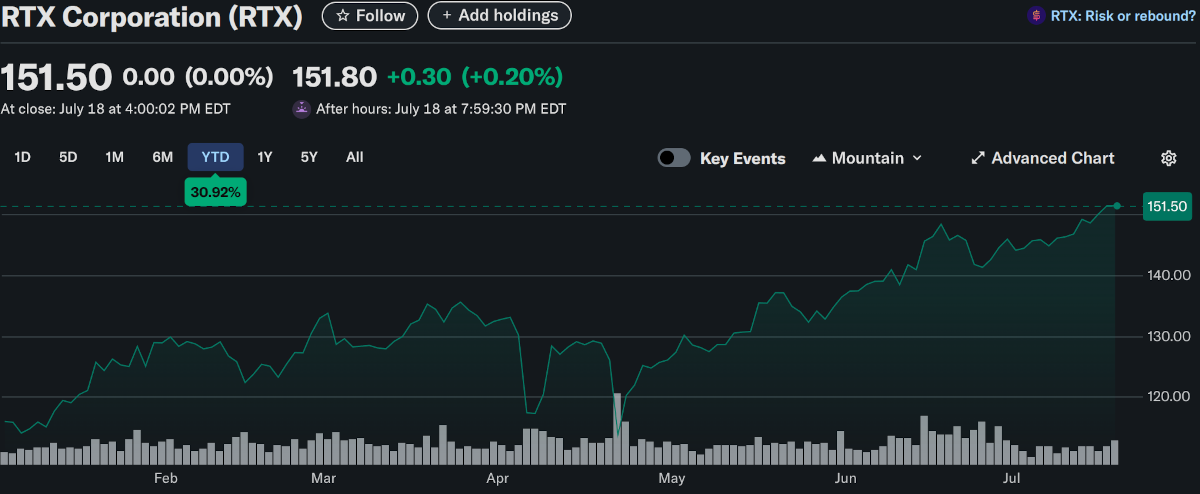The width and height of the screenshot is (1200, 494).
Task: Click the chart's latest price endpoint dot
Action: pos(1116,206)
